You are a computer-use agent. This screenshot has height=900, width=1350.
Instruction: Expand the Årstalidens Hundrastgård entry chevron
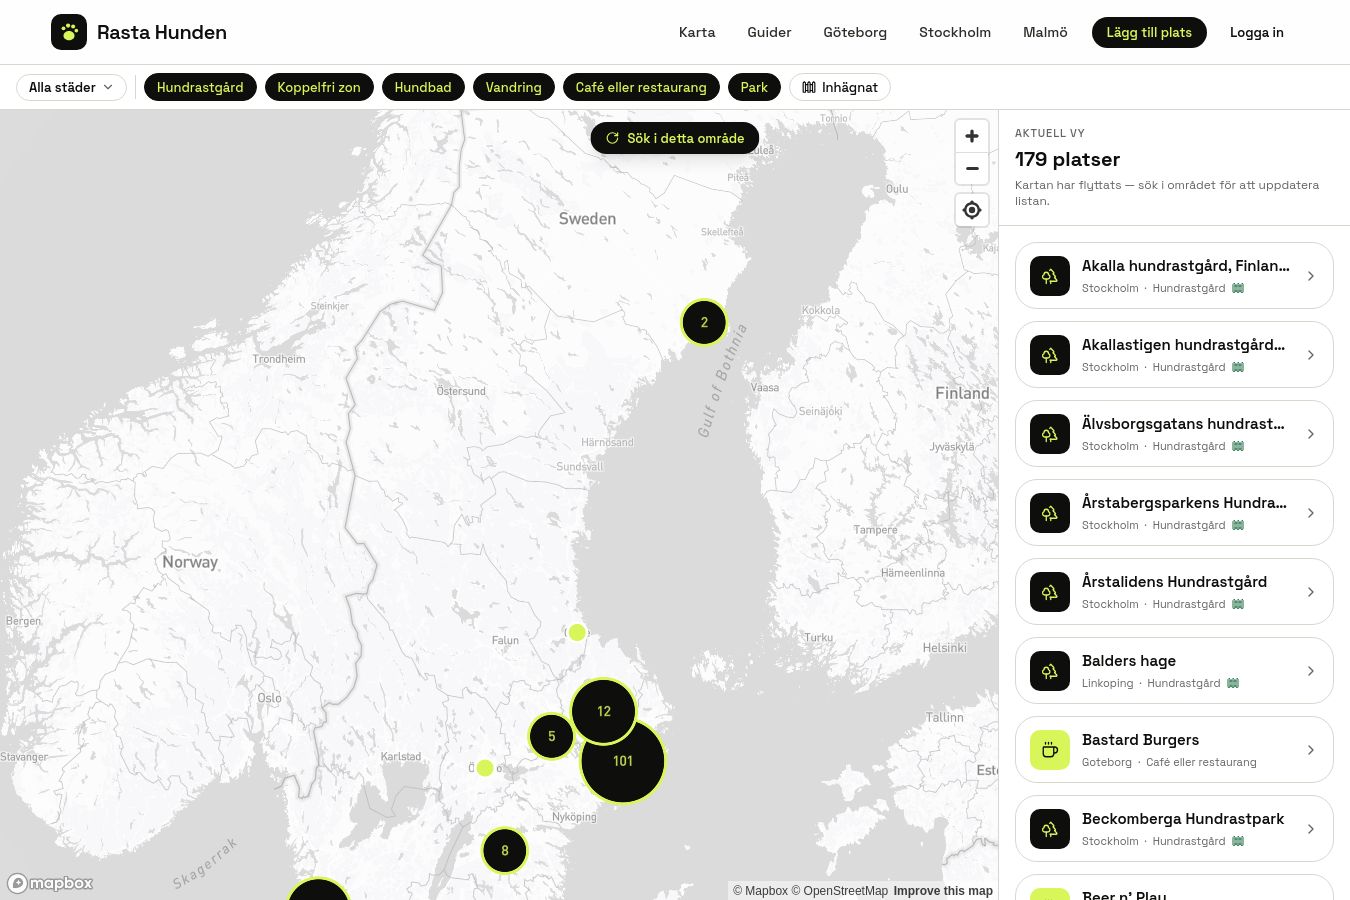tap(1311, 592)
